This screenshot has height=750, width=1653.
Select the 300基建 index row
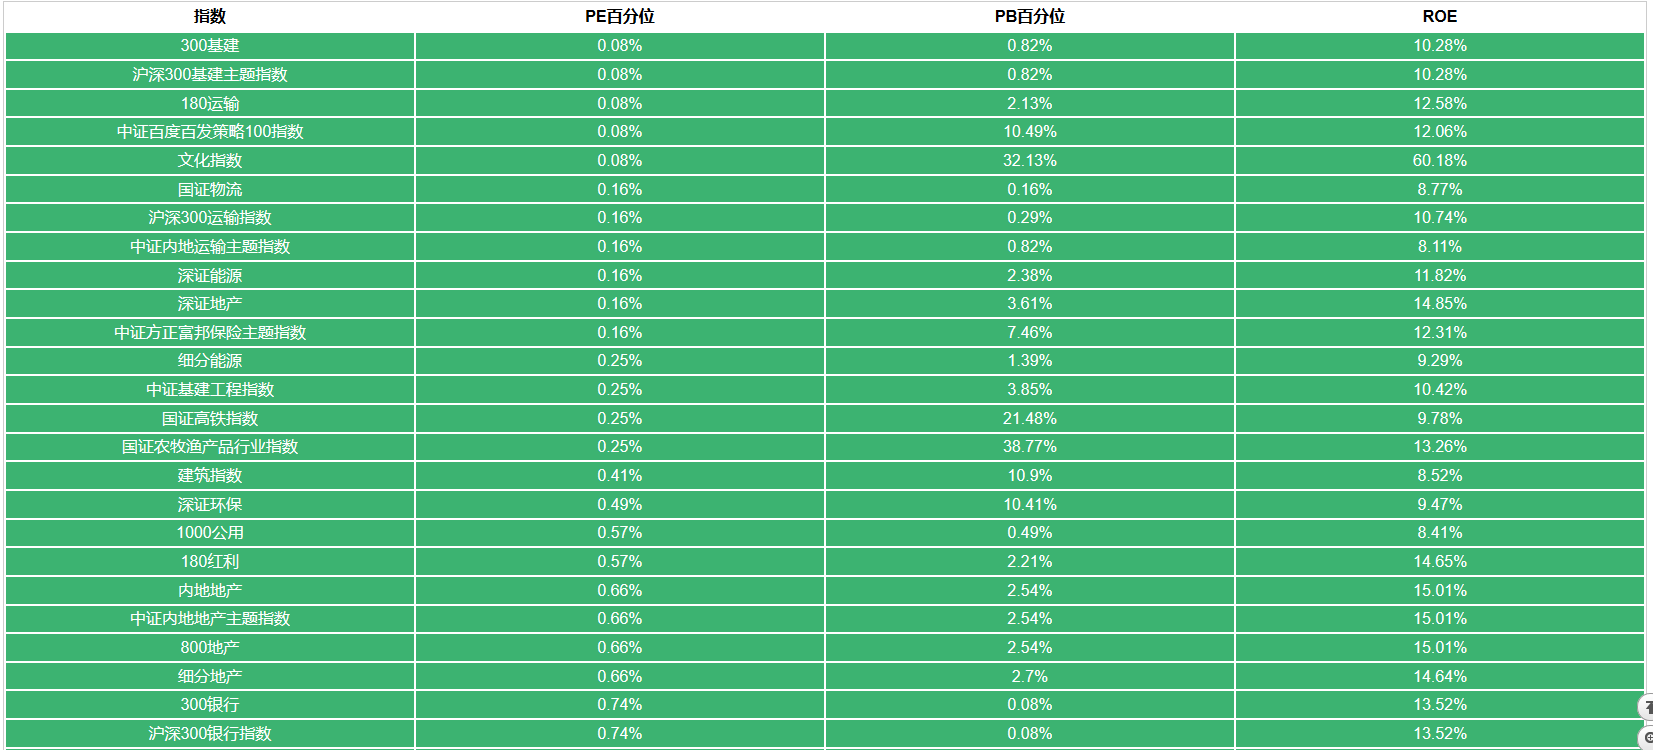[x=825, y=46]
